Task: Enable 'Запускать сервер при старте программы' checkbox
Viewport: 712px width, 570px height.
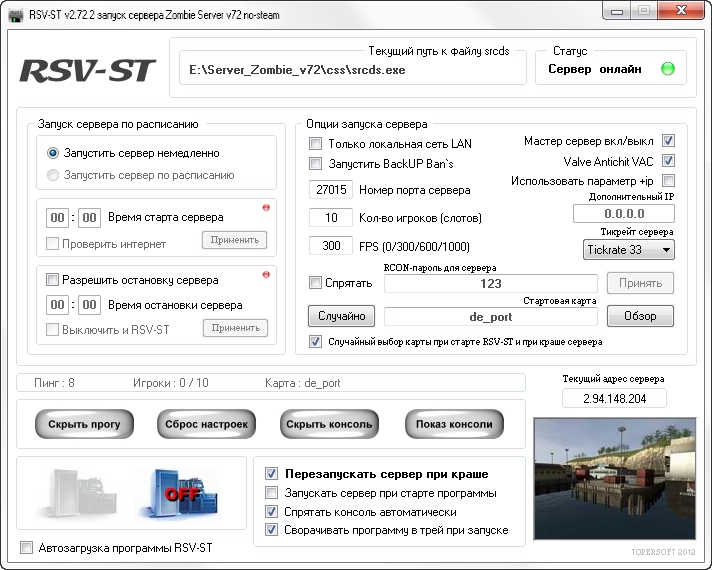Action: click(x=272, y=492)
